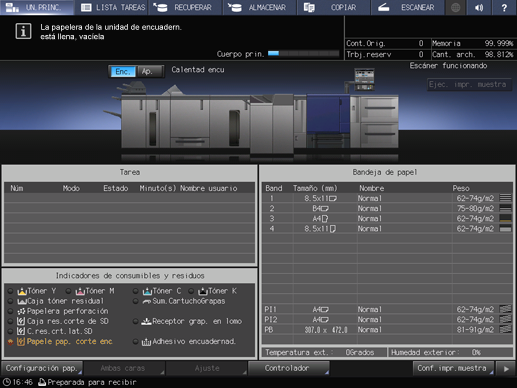This screenshot has height=388, width=517.
Task: Click tray 1 paper level icon
Action: click(505, 198)
